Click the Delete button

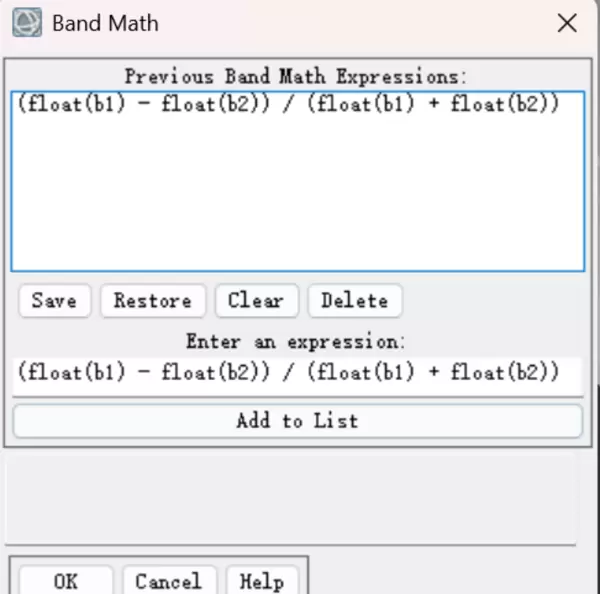click(354, 300)
